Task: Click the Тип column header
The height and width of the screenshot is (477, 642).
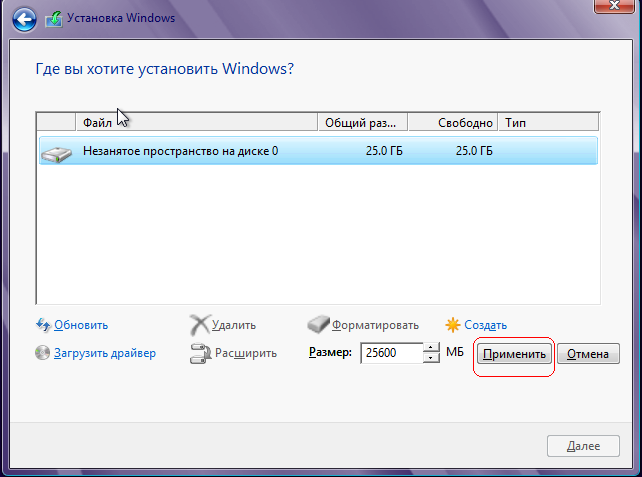Action: click(548, 122)
